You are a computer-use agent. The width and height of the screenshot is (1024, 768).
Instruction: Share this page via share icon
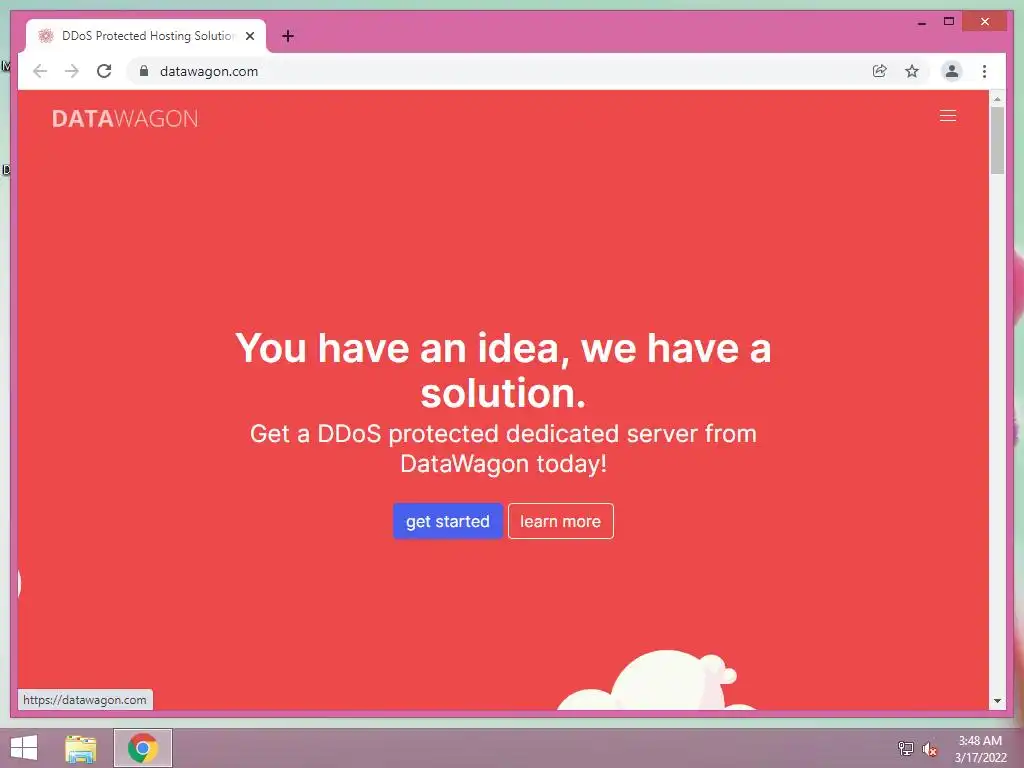click(x=880, y=71)
